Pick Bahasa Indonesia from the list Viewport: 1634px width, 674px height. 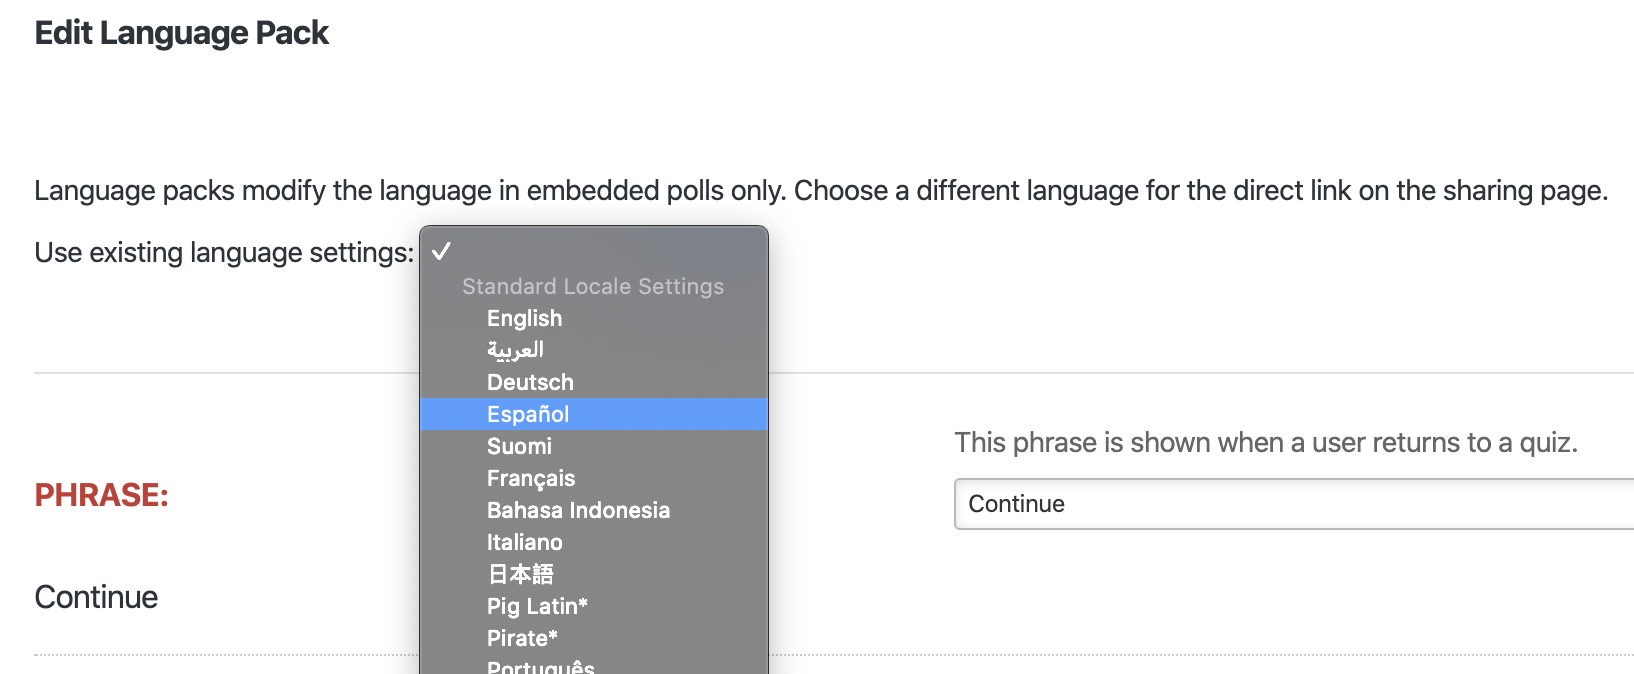(578, 510)
